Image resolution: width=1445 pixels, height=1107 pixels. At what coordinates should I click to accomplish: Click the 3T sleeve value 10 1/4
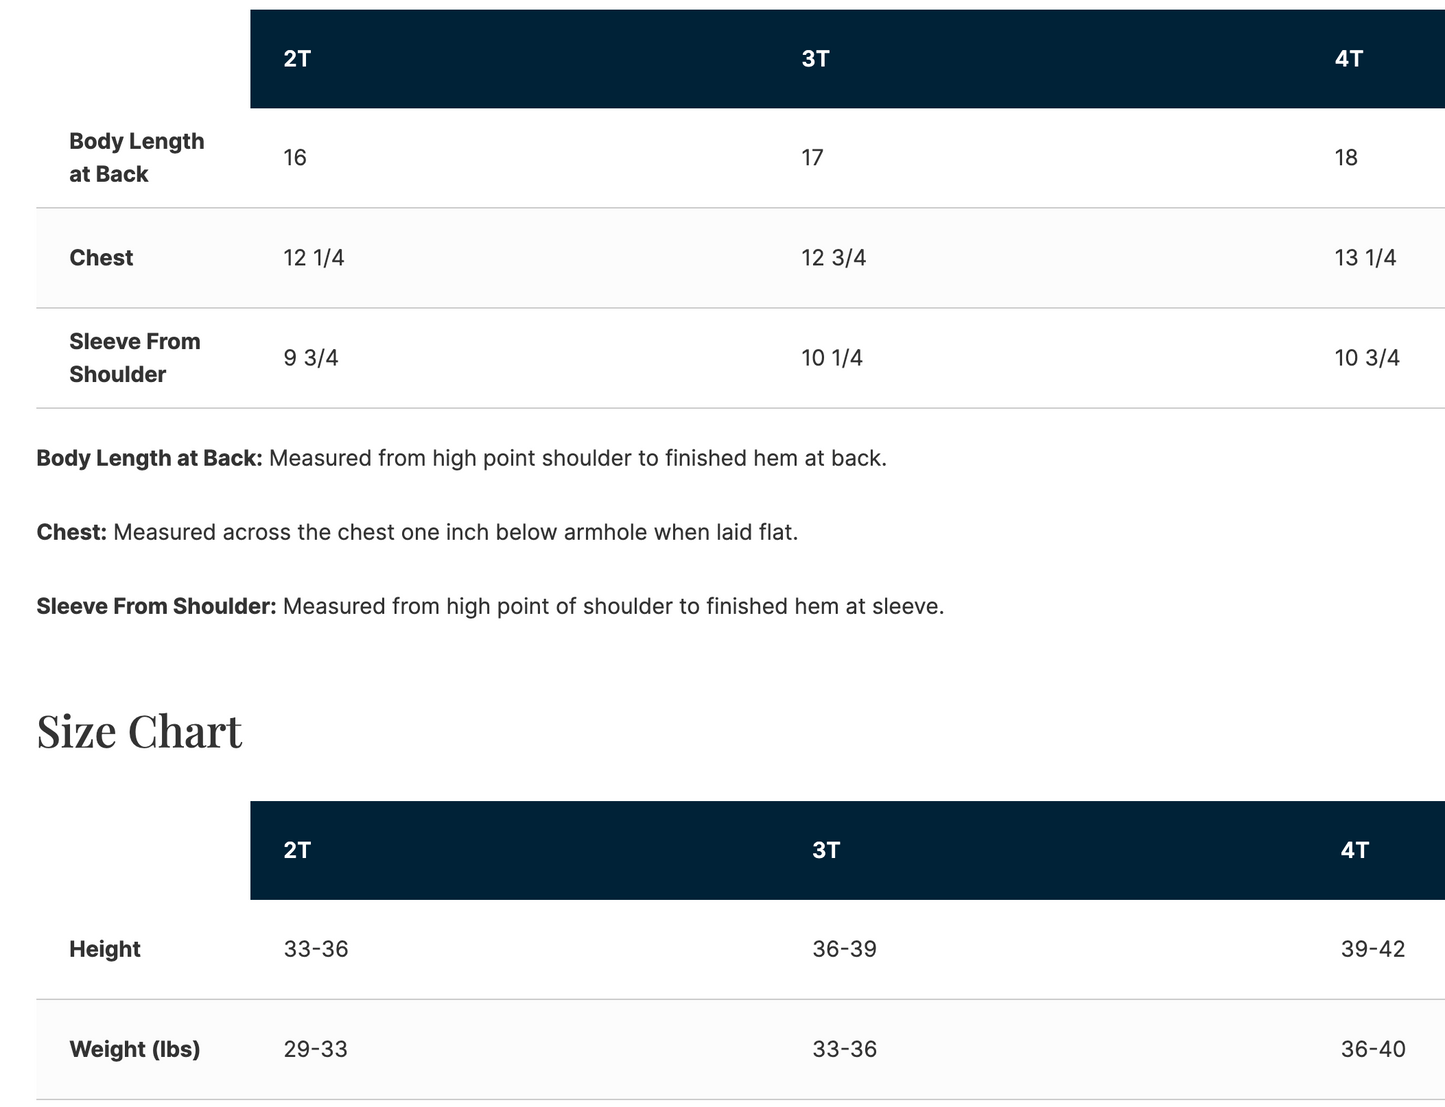tap(832, 358)
